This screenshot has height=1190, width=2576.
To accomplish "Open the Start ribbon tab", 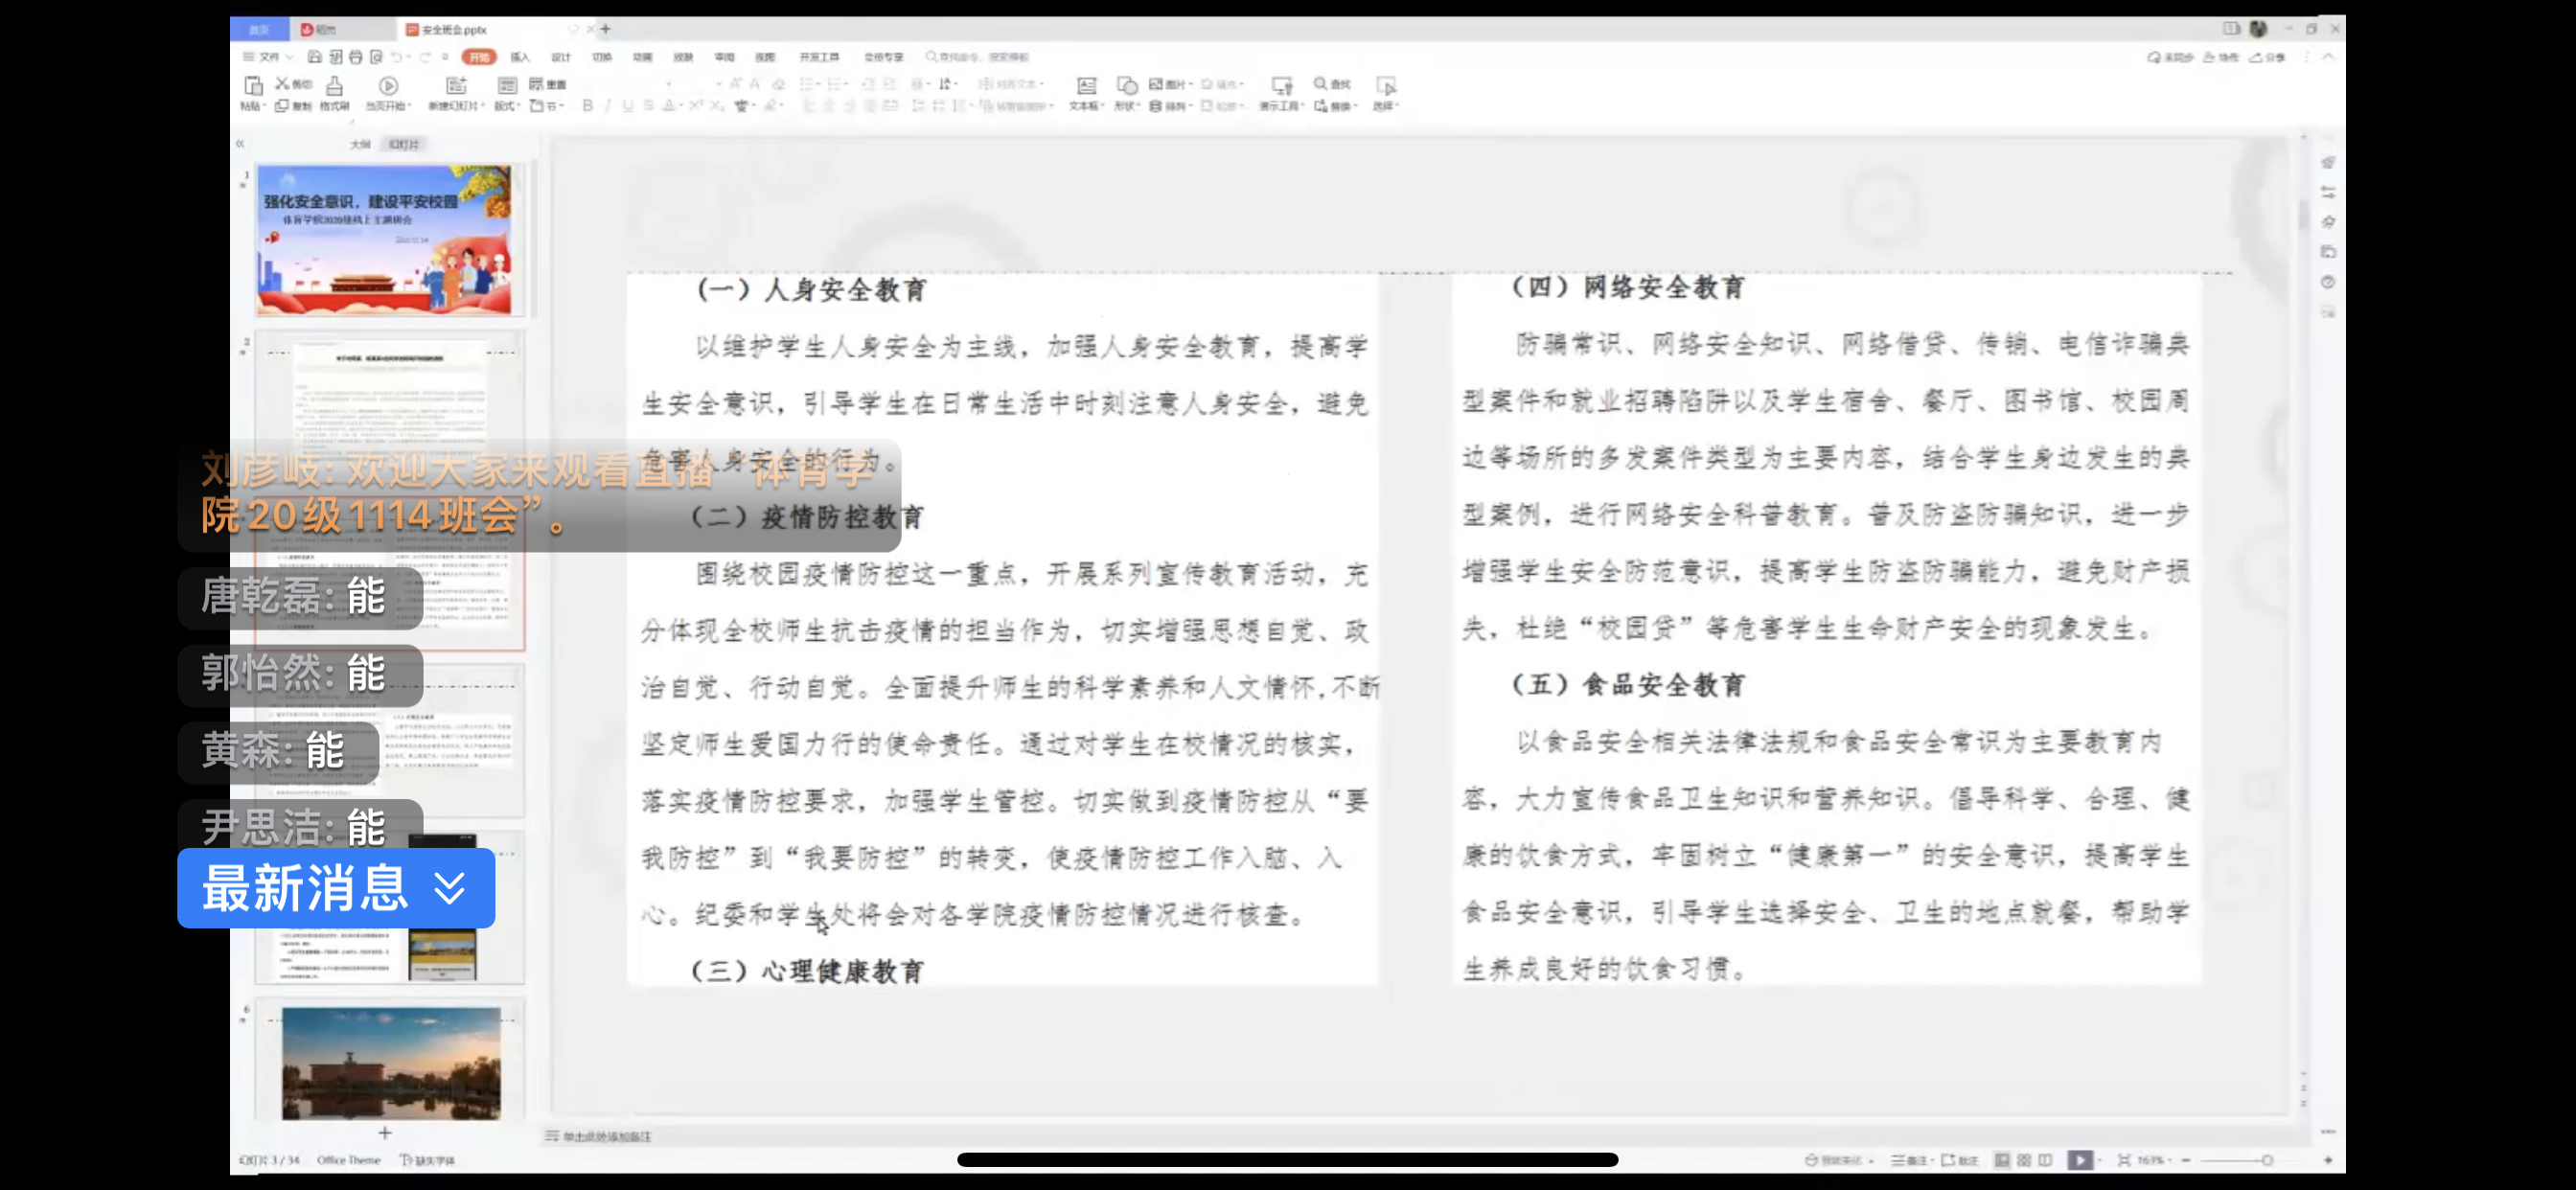I will (479, 57).
